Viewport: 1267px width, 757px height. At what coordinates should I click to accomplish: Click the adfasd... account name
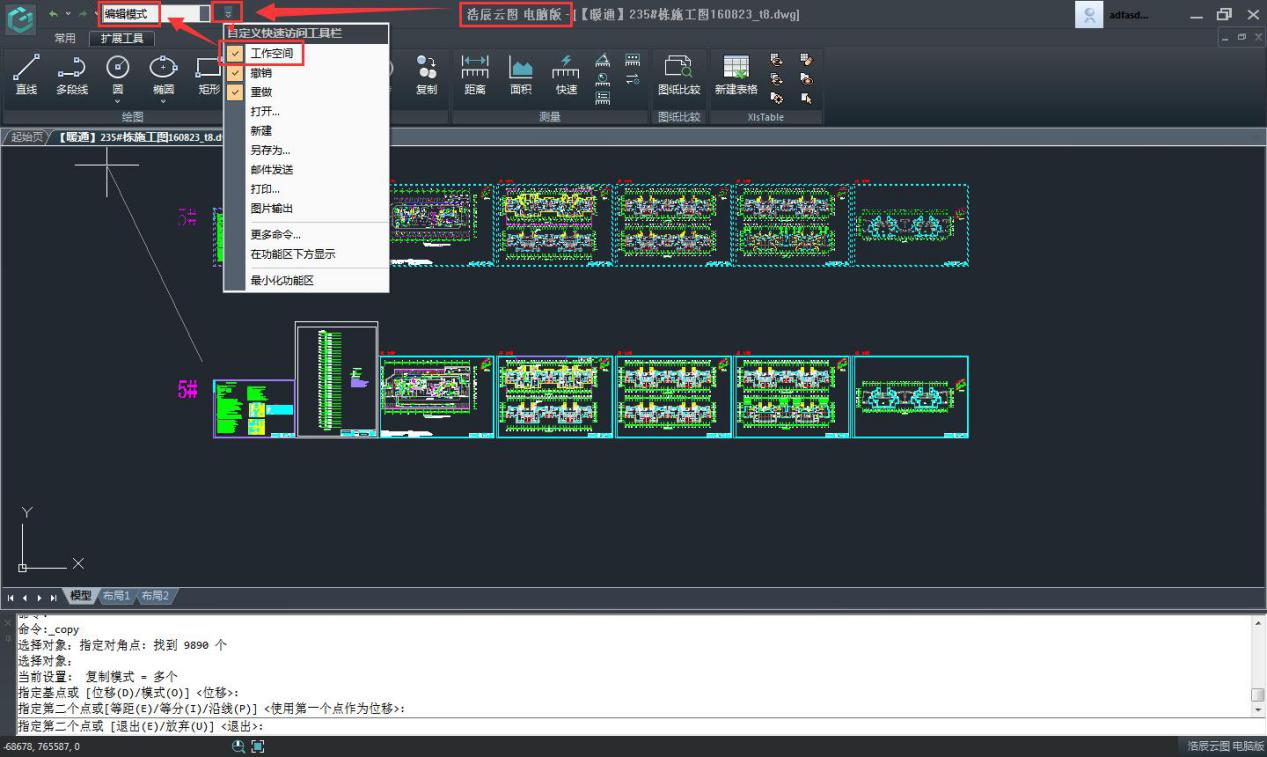(1129, 15)
